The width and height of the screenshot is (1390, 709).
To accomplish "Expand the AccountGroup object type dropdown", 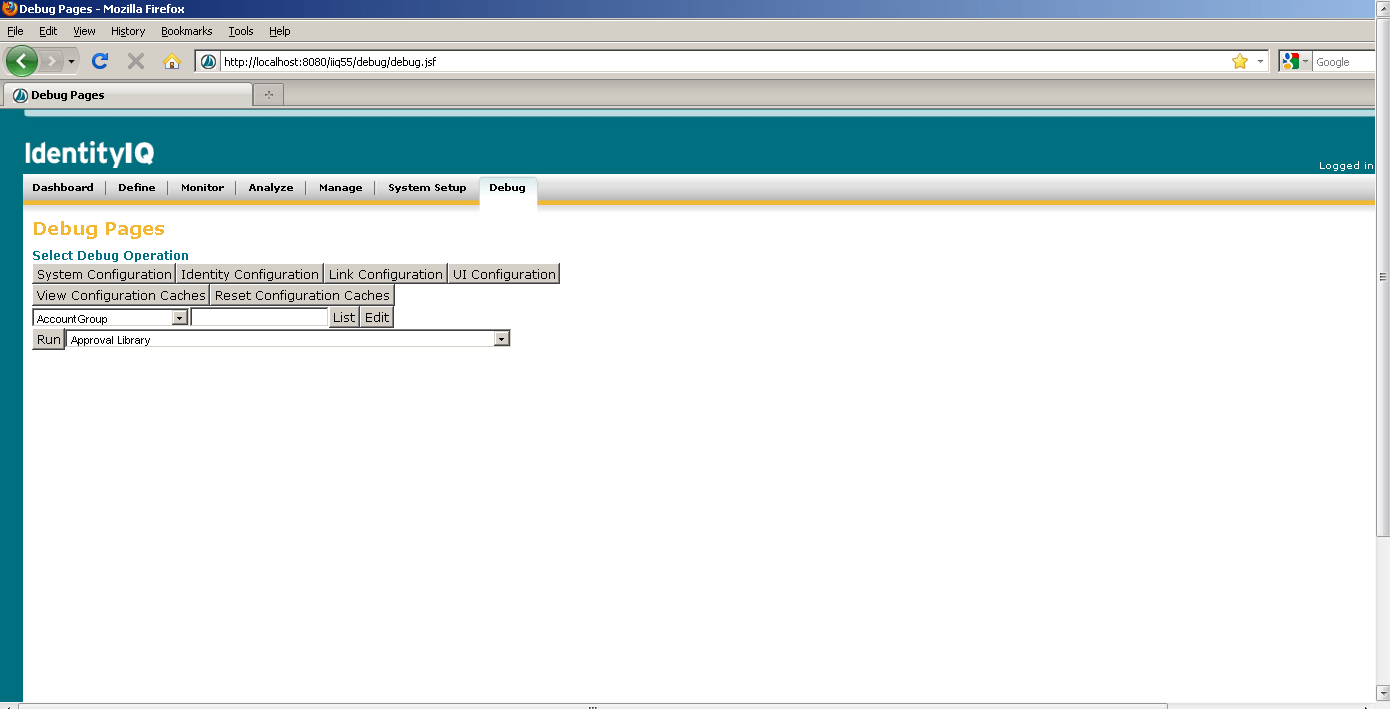I will 180,318.
